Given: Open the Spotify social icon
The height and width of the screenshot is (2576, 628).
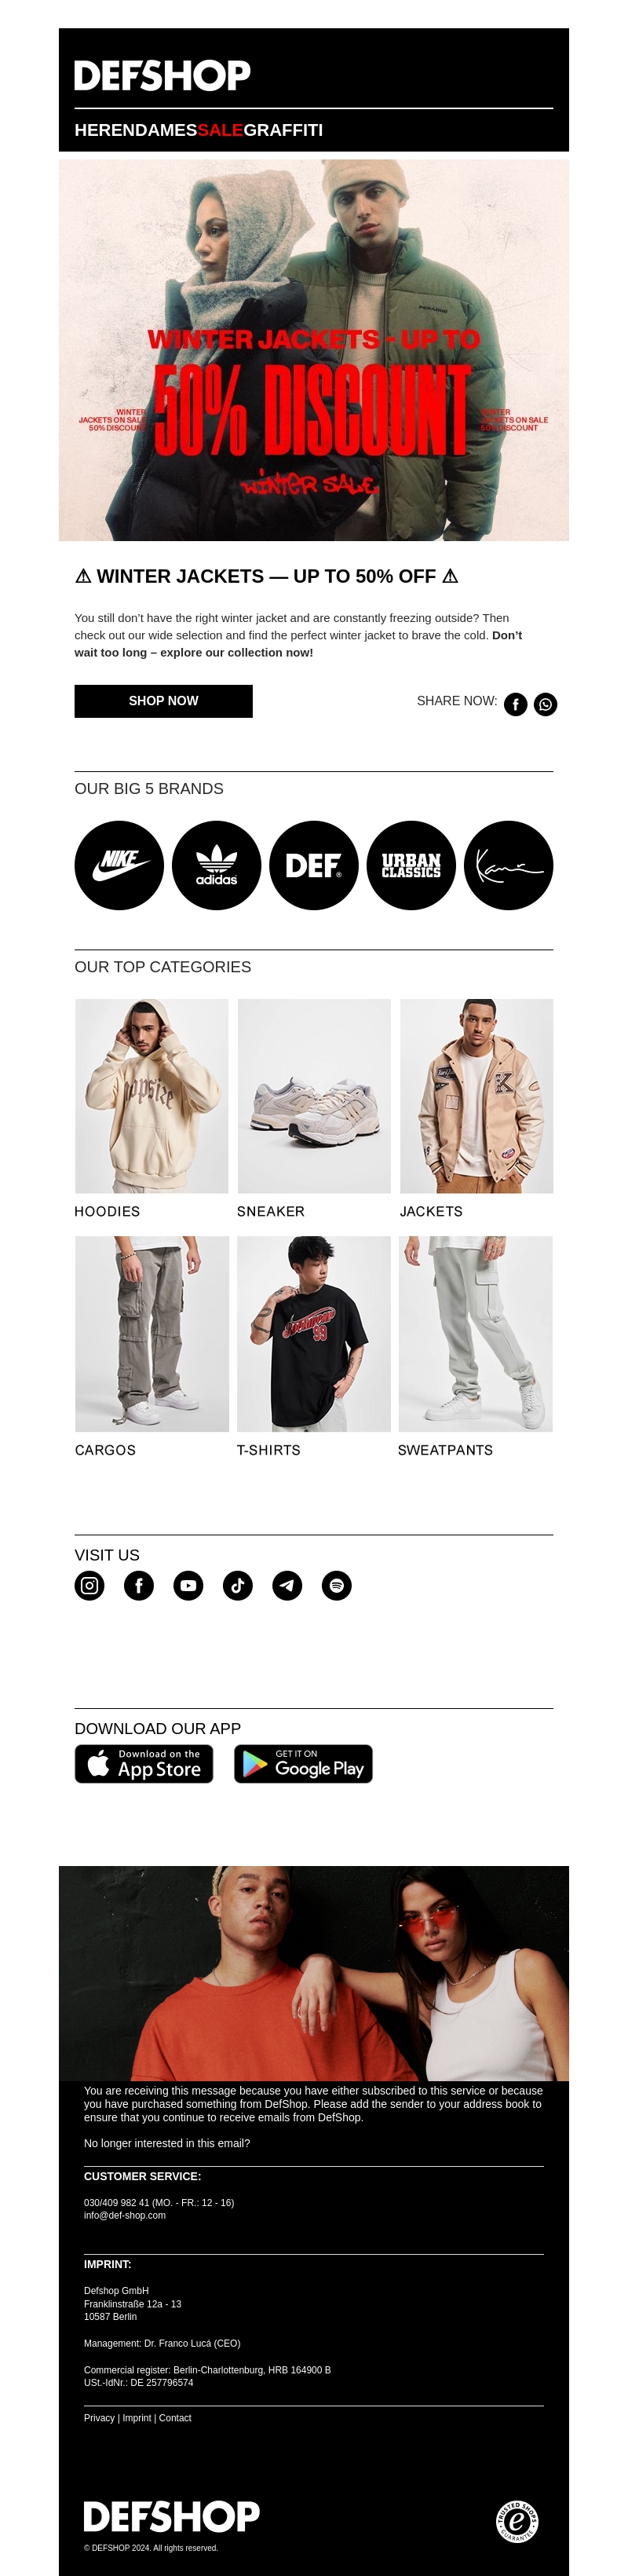Looking at the screenshot, I should (x=336, y=1585).
